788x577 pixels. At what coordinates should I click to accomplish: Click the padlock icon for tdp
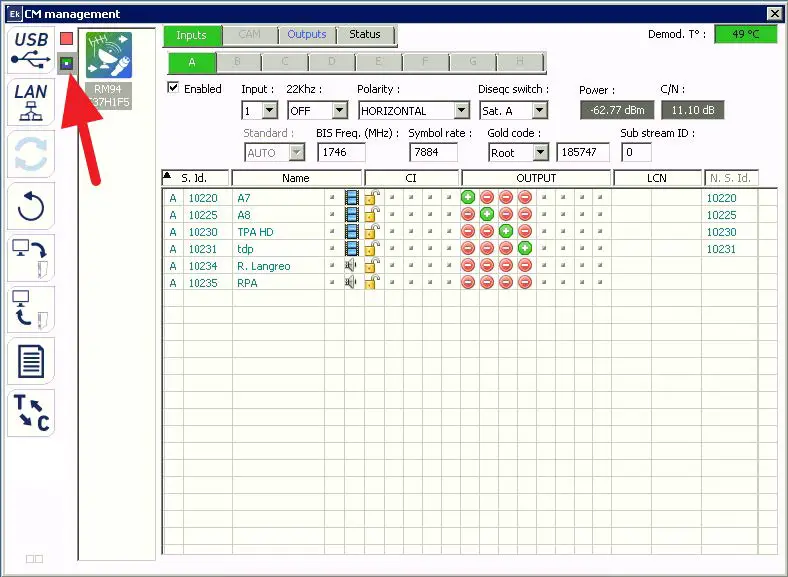(372, 248)
